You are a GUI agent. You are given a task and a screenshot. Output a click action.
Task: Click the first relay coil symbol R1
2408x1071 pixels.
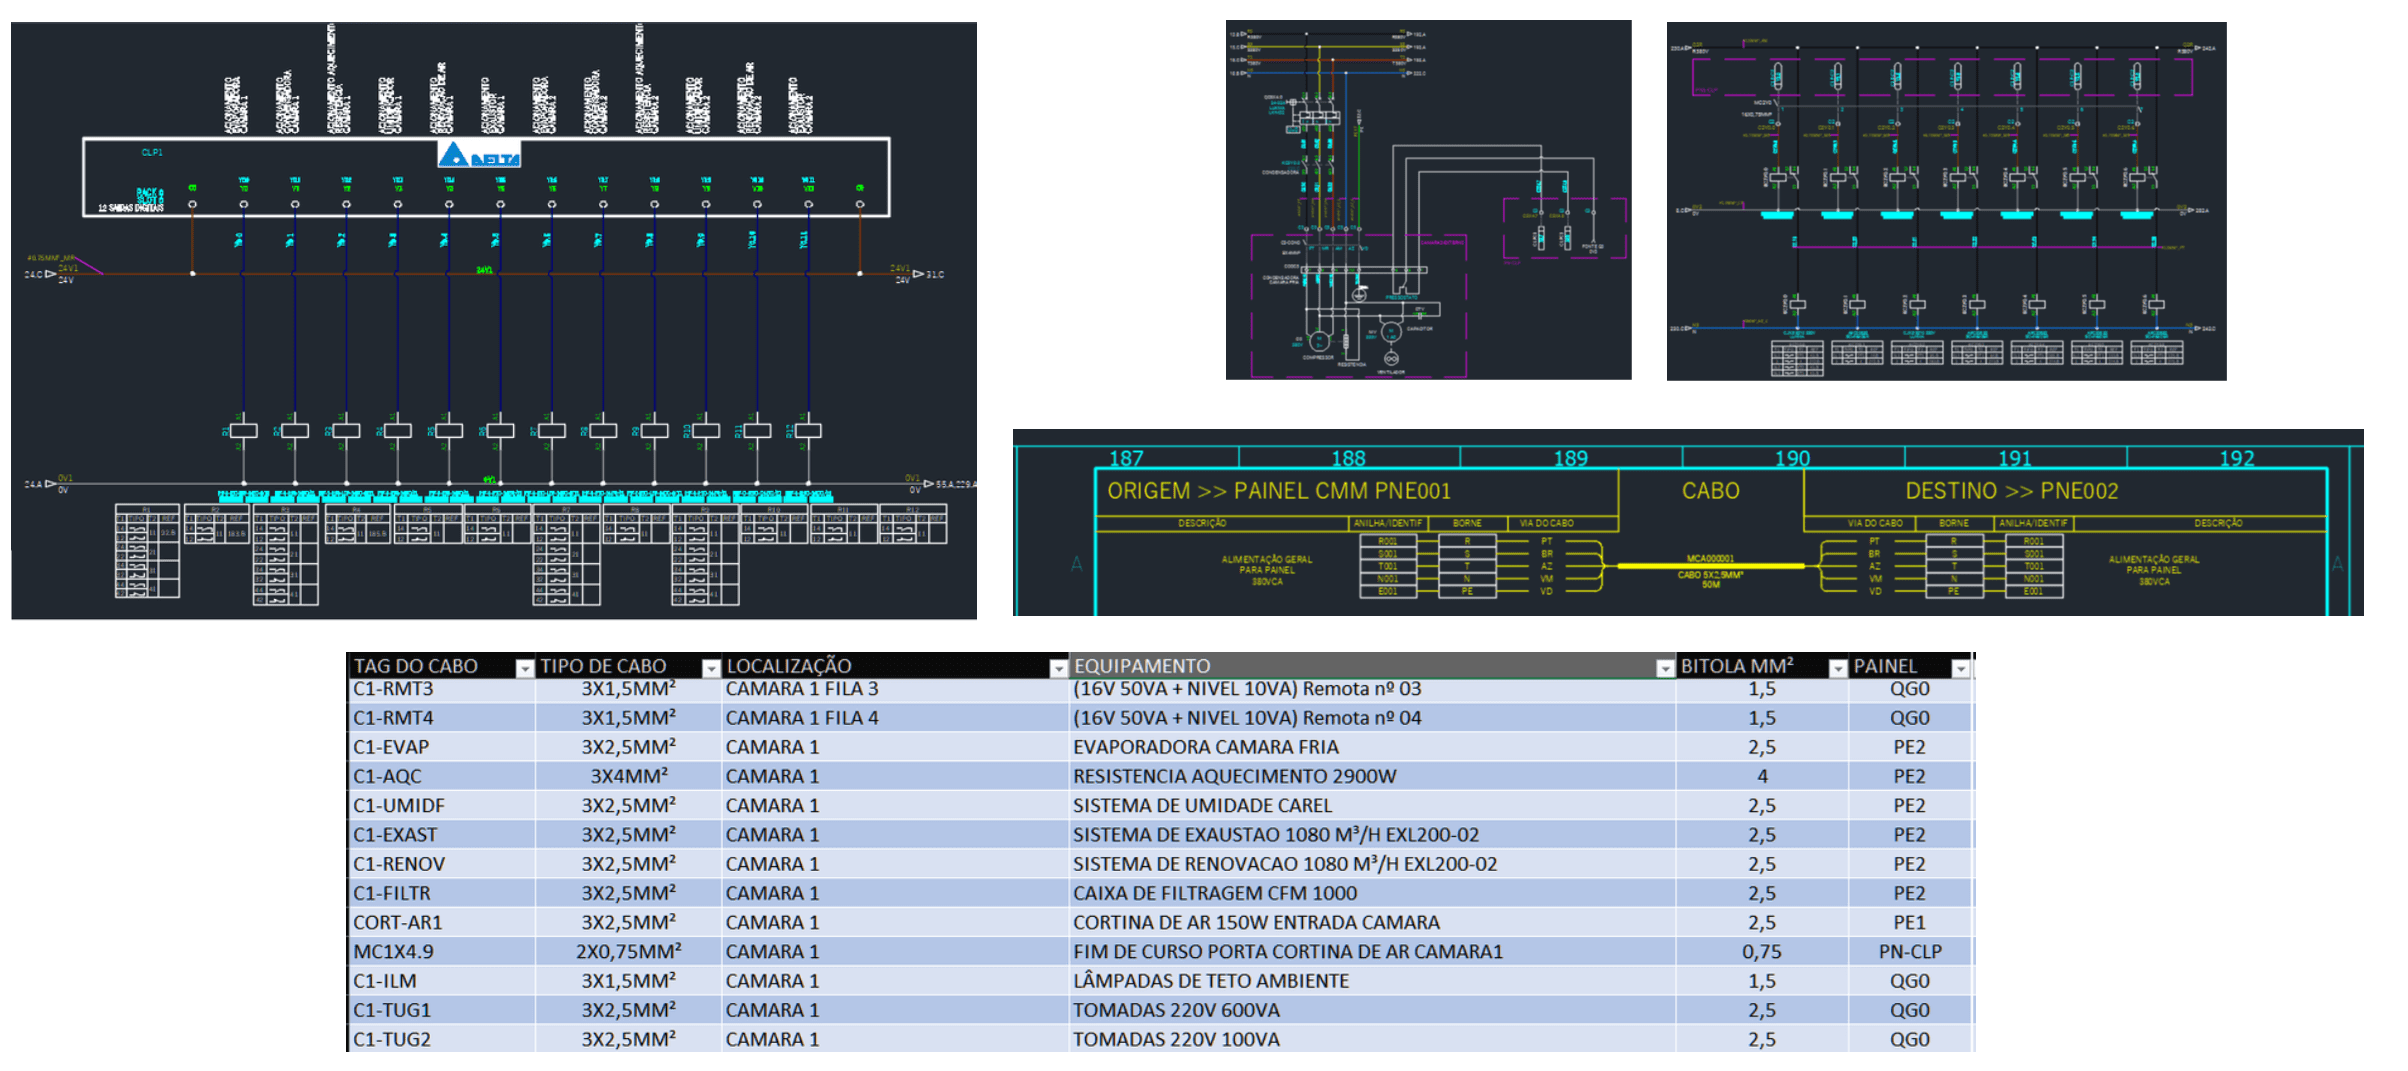coord(243,430)
